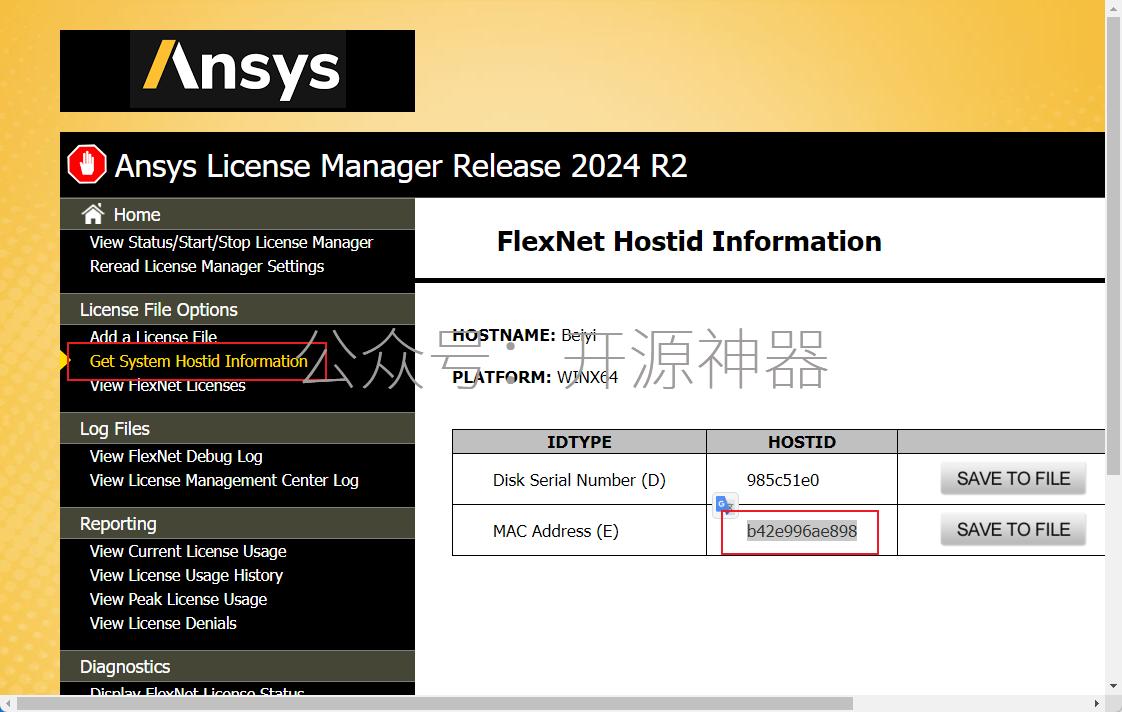Open View FlexNet Debug Log
The width and height of the screenshot is (1122, 712).
(176, 457)
